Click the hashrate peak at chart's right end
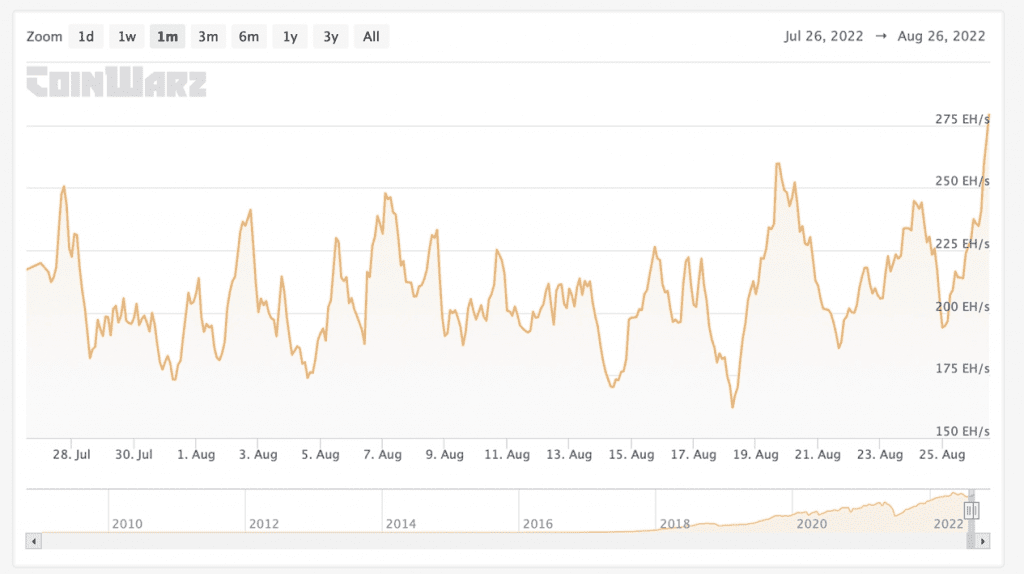This screenshot has width=1024, height=574. click(x=988, y=118)
